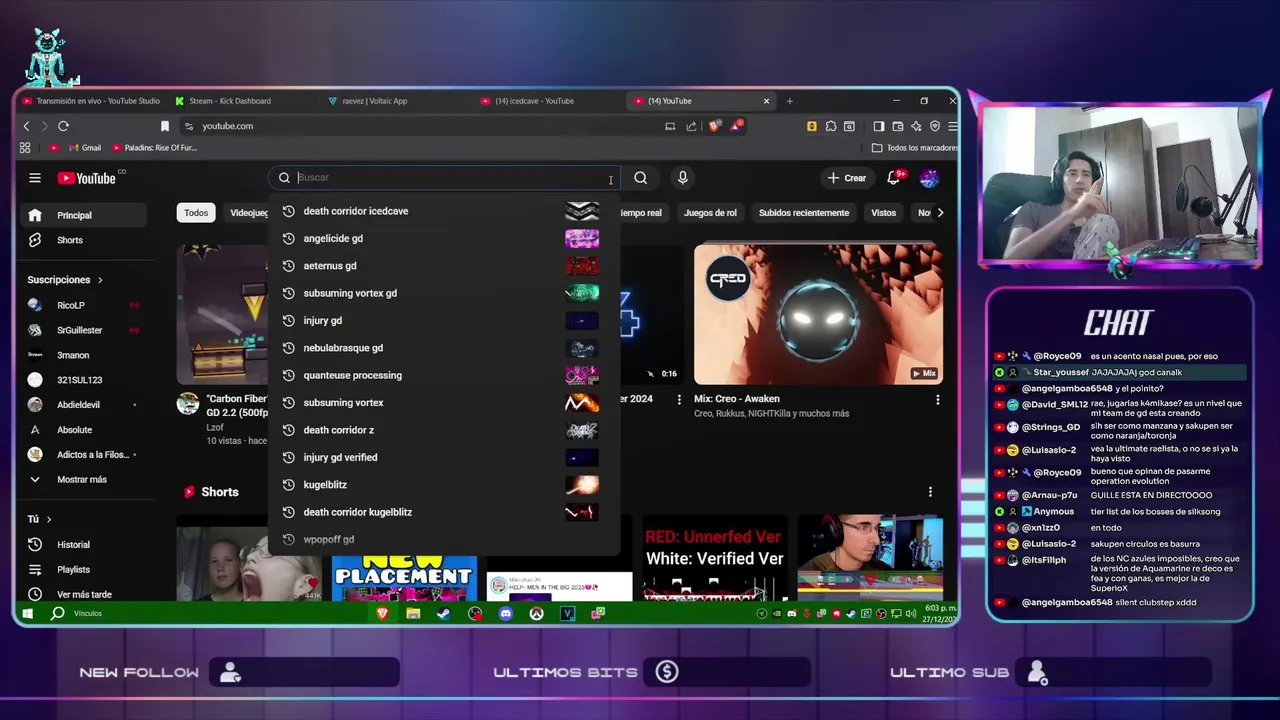Start voice search with the microphone
1280x720 pixels.
682,178
